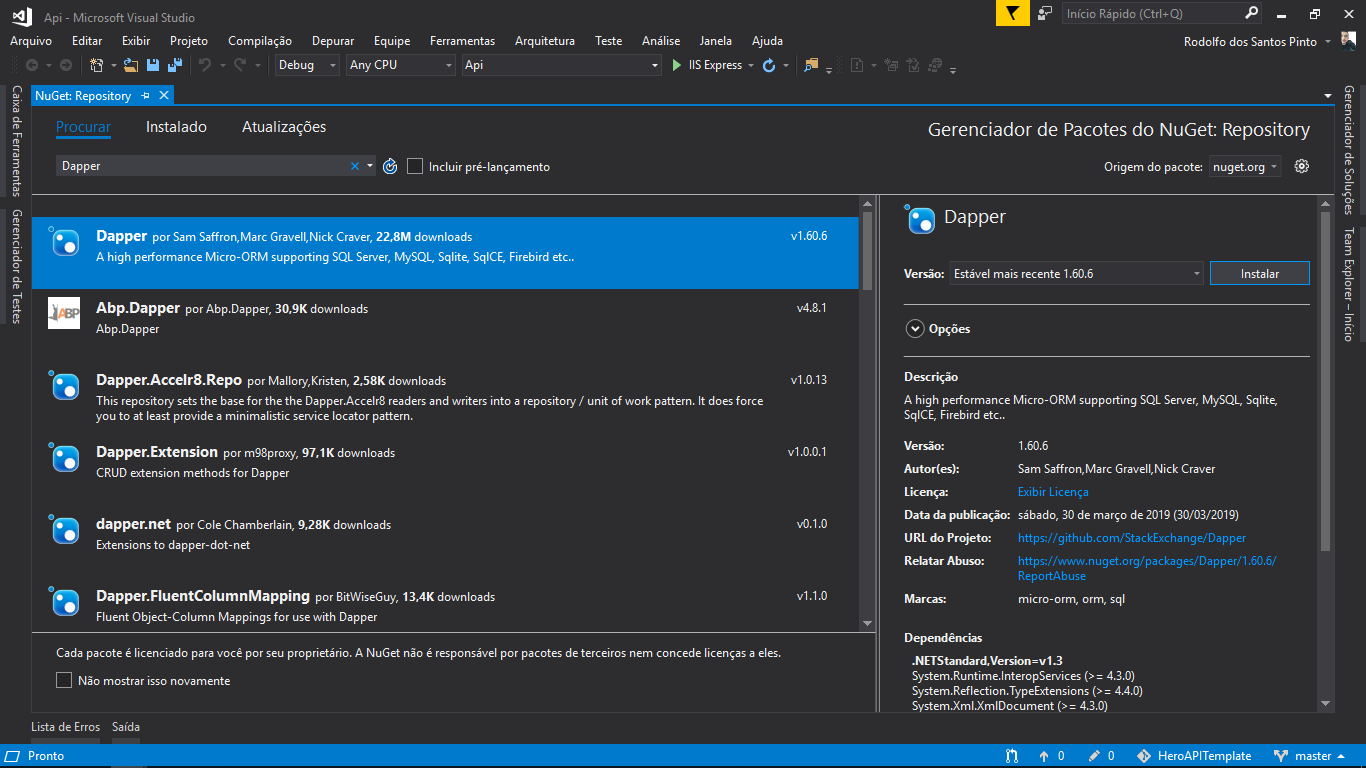The height and width of the screenshot is (768, 1366).
Task: Click the Save toolbar icon
Action: point(153,65)
